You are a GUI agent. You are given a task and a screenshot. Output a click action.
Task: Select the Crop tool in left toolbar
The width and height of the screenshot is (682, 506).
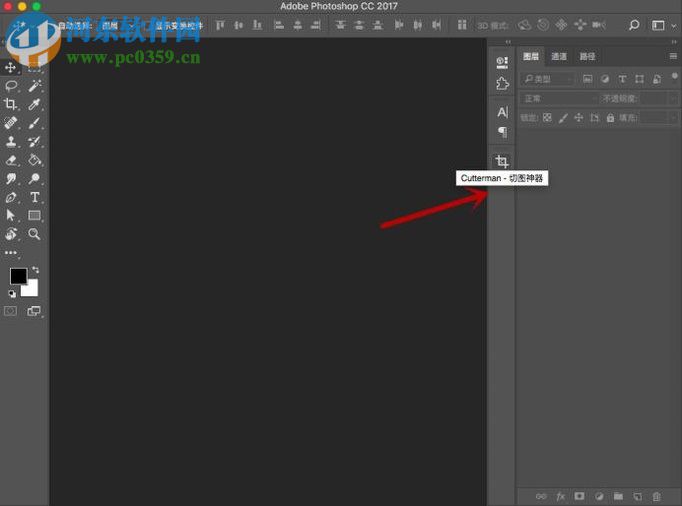10,104
